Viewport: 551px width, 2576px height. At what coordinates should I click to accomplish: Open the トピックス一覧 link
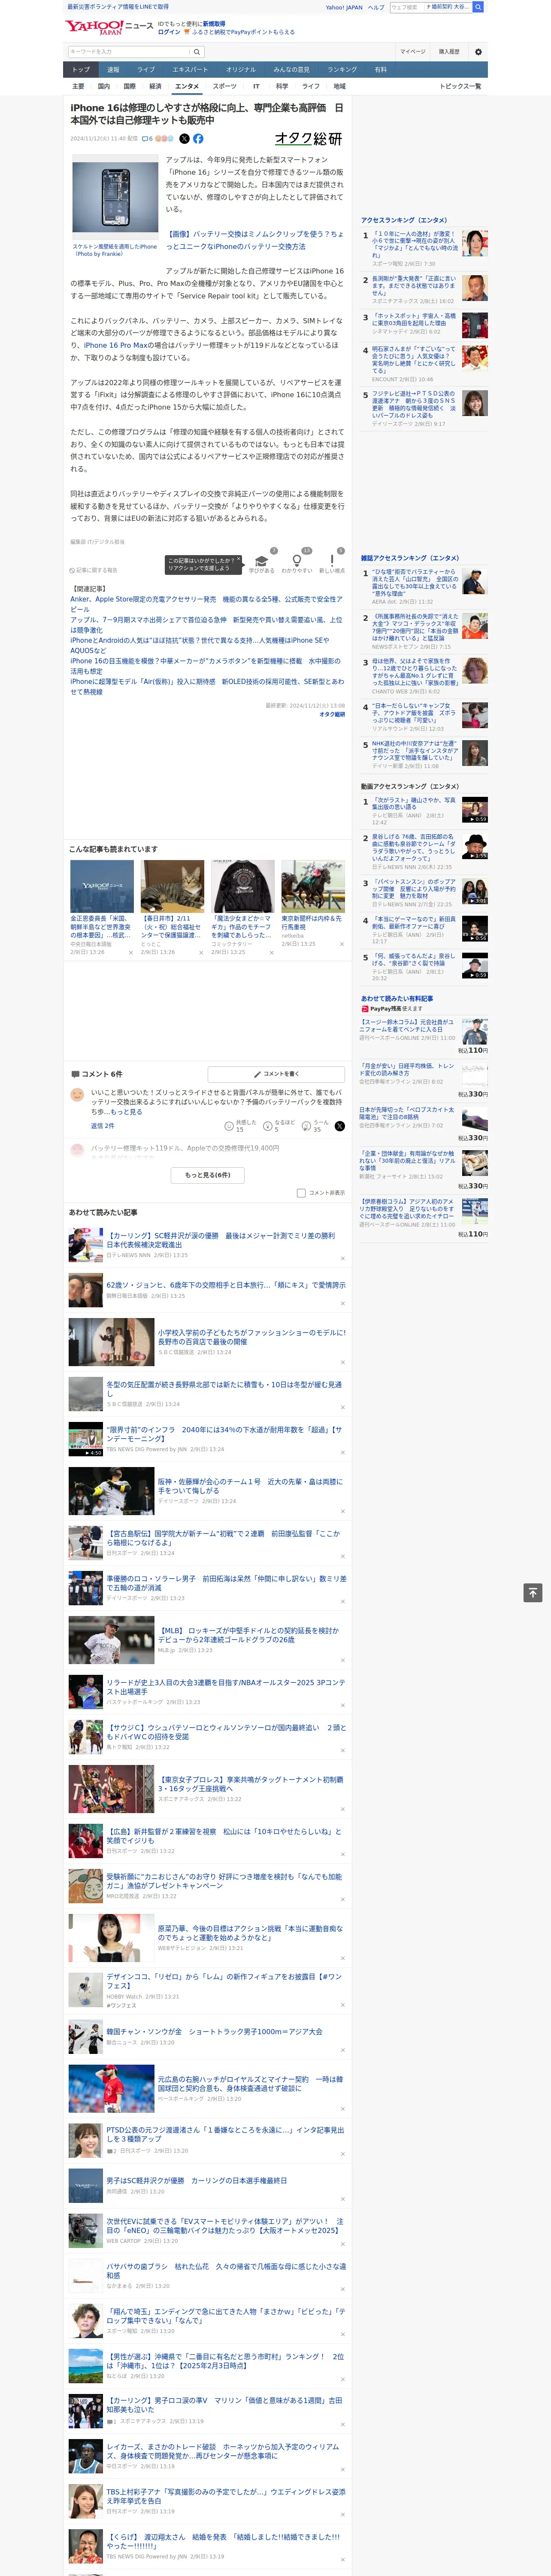[x=460, y=86]
